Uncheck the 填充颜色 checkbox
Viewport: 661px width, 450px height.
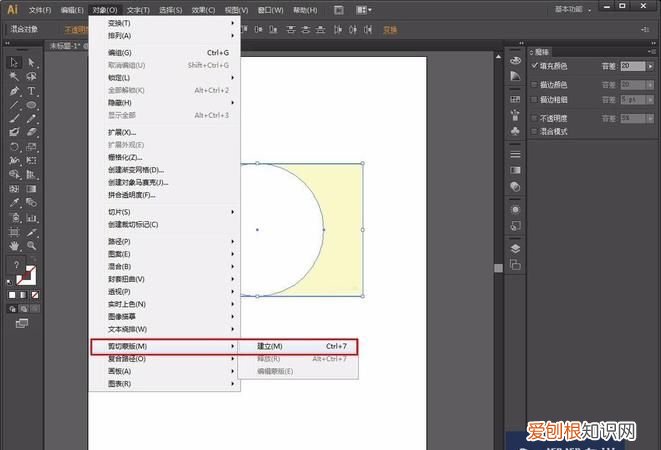click(x=534, y=66)
